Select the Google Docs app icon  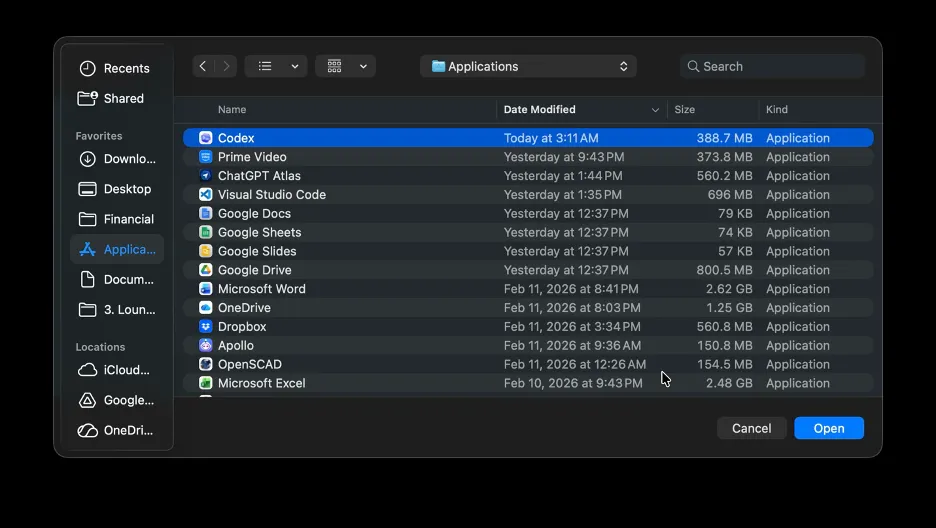tap(205, 214)
